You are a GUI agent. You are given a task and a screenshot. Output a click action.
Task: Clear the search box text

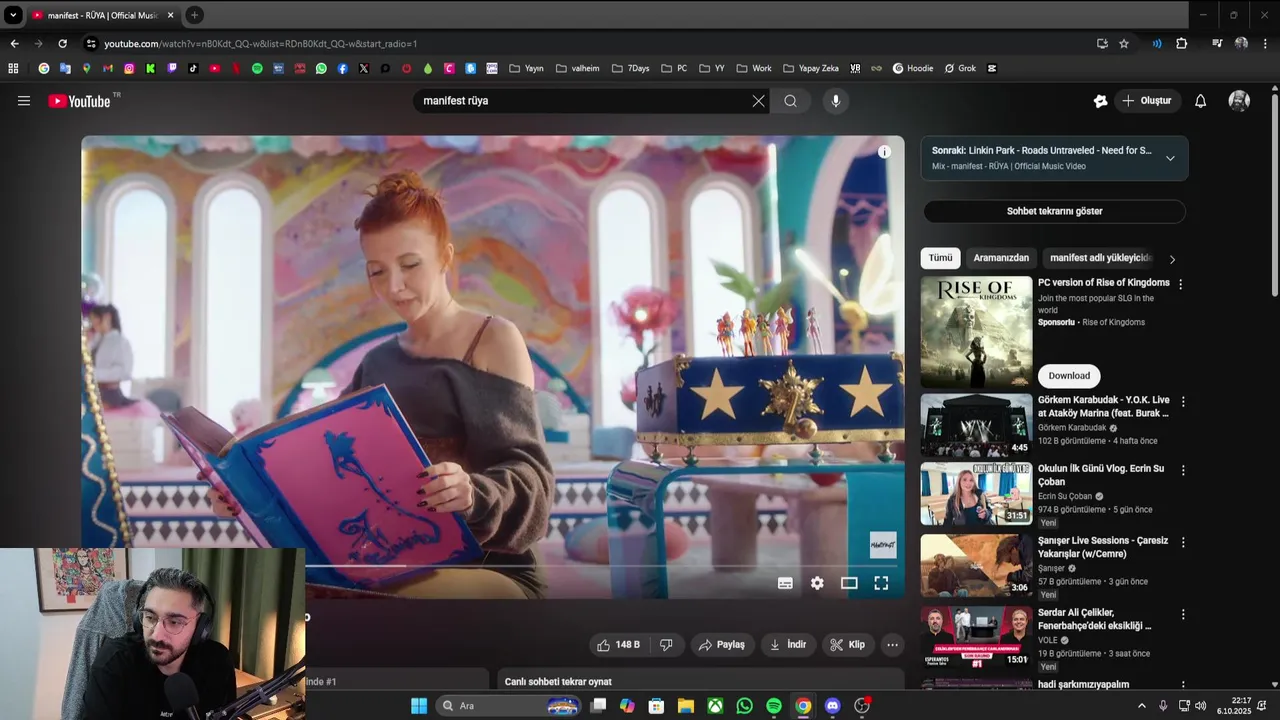click(x=758, y=101)
